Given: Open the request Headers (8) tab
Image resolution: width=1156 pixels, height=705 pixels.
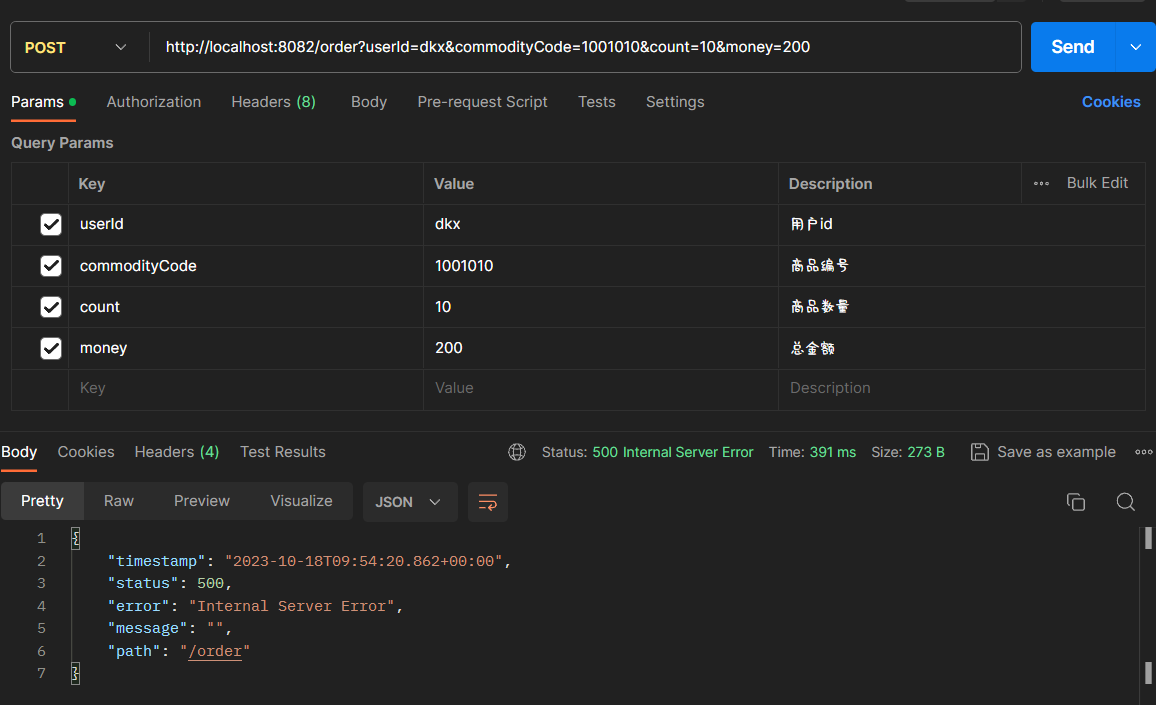Looking at the screenshot, I should [274, 103].
